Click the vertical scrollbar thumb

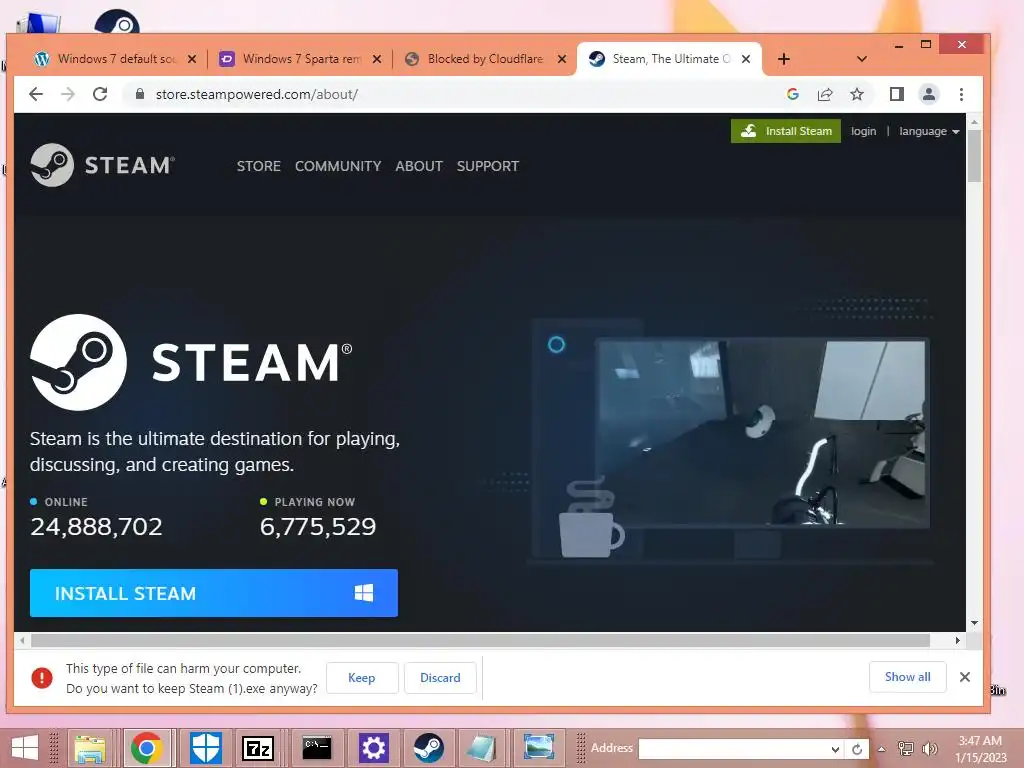(974, 155)
